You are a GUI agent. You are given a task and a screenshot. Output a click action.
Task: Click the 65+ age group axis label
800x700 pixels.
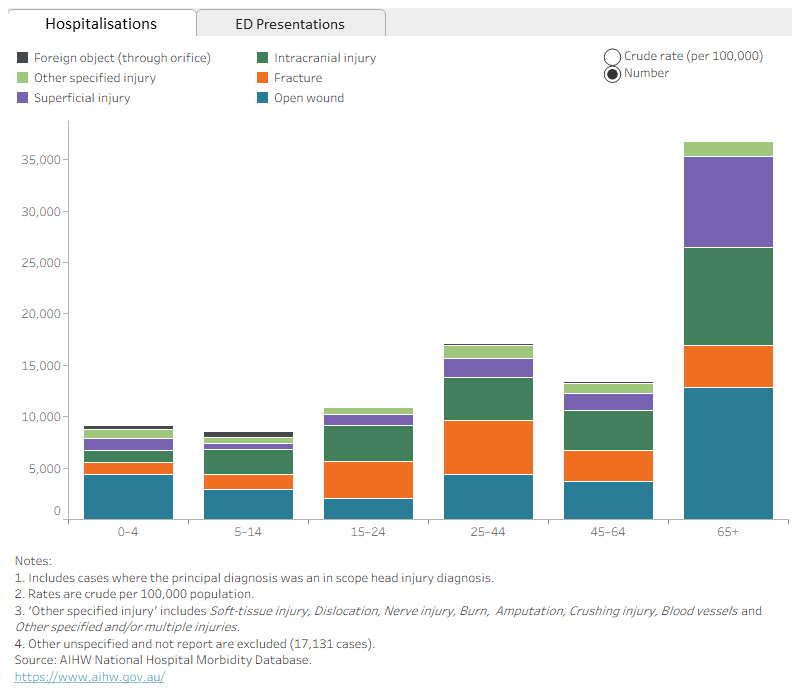[728, 532]
